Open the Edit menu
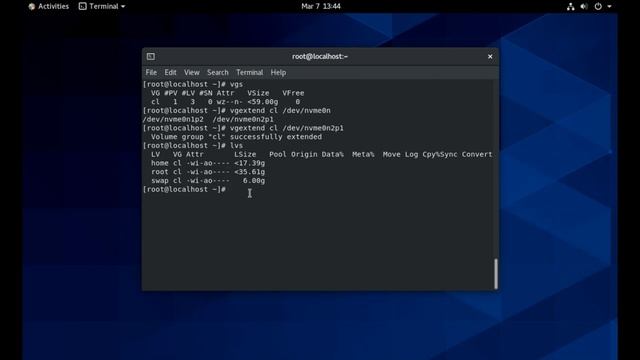The height and width of the screenshot is (360, 640). 170,72
